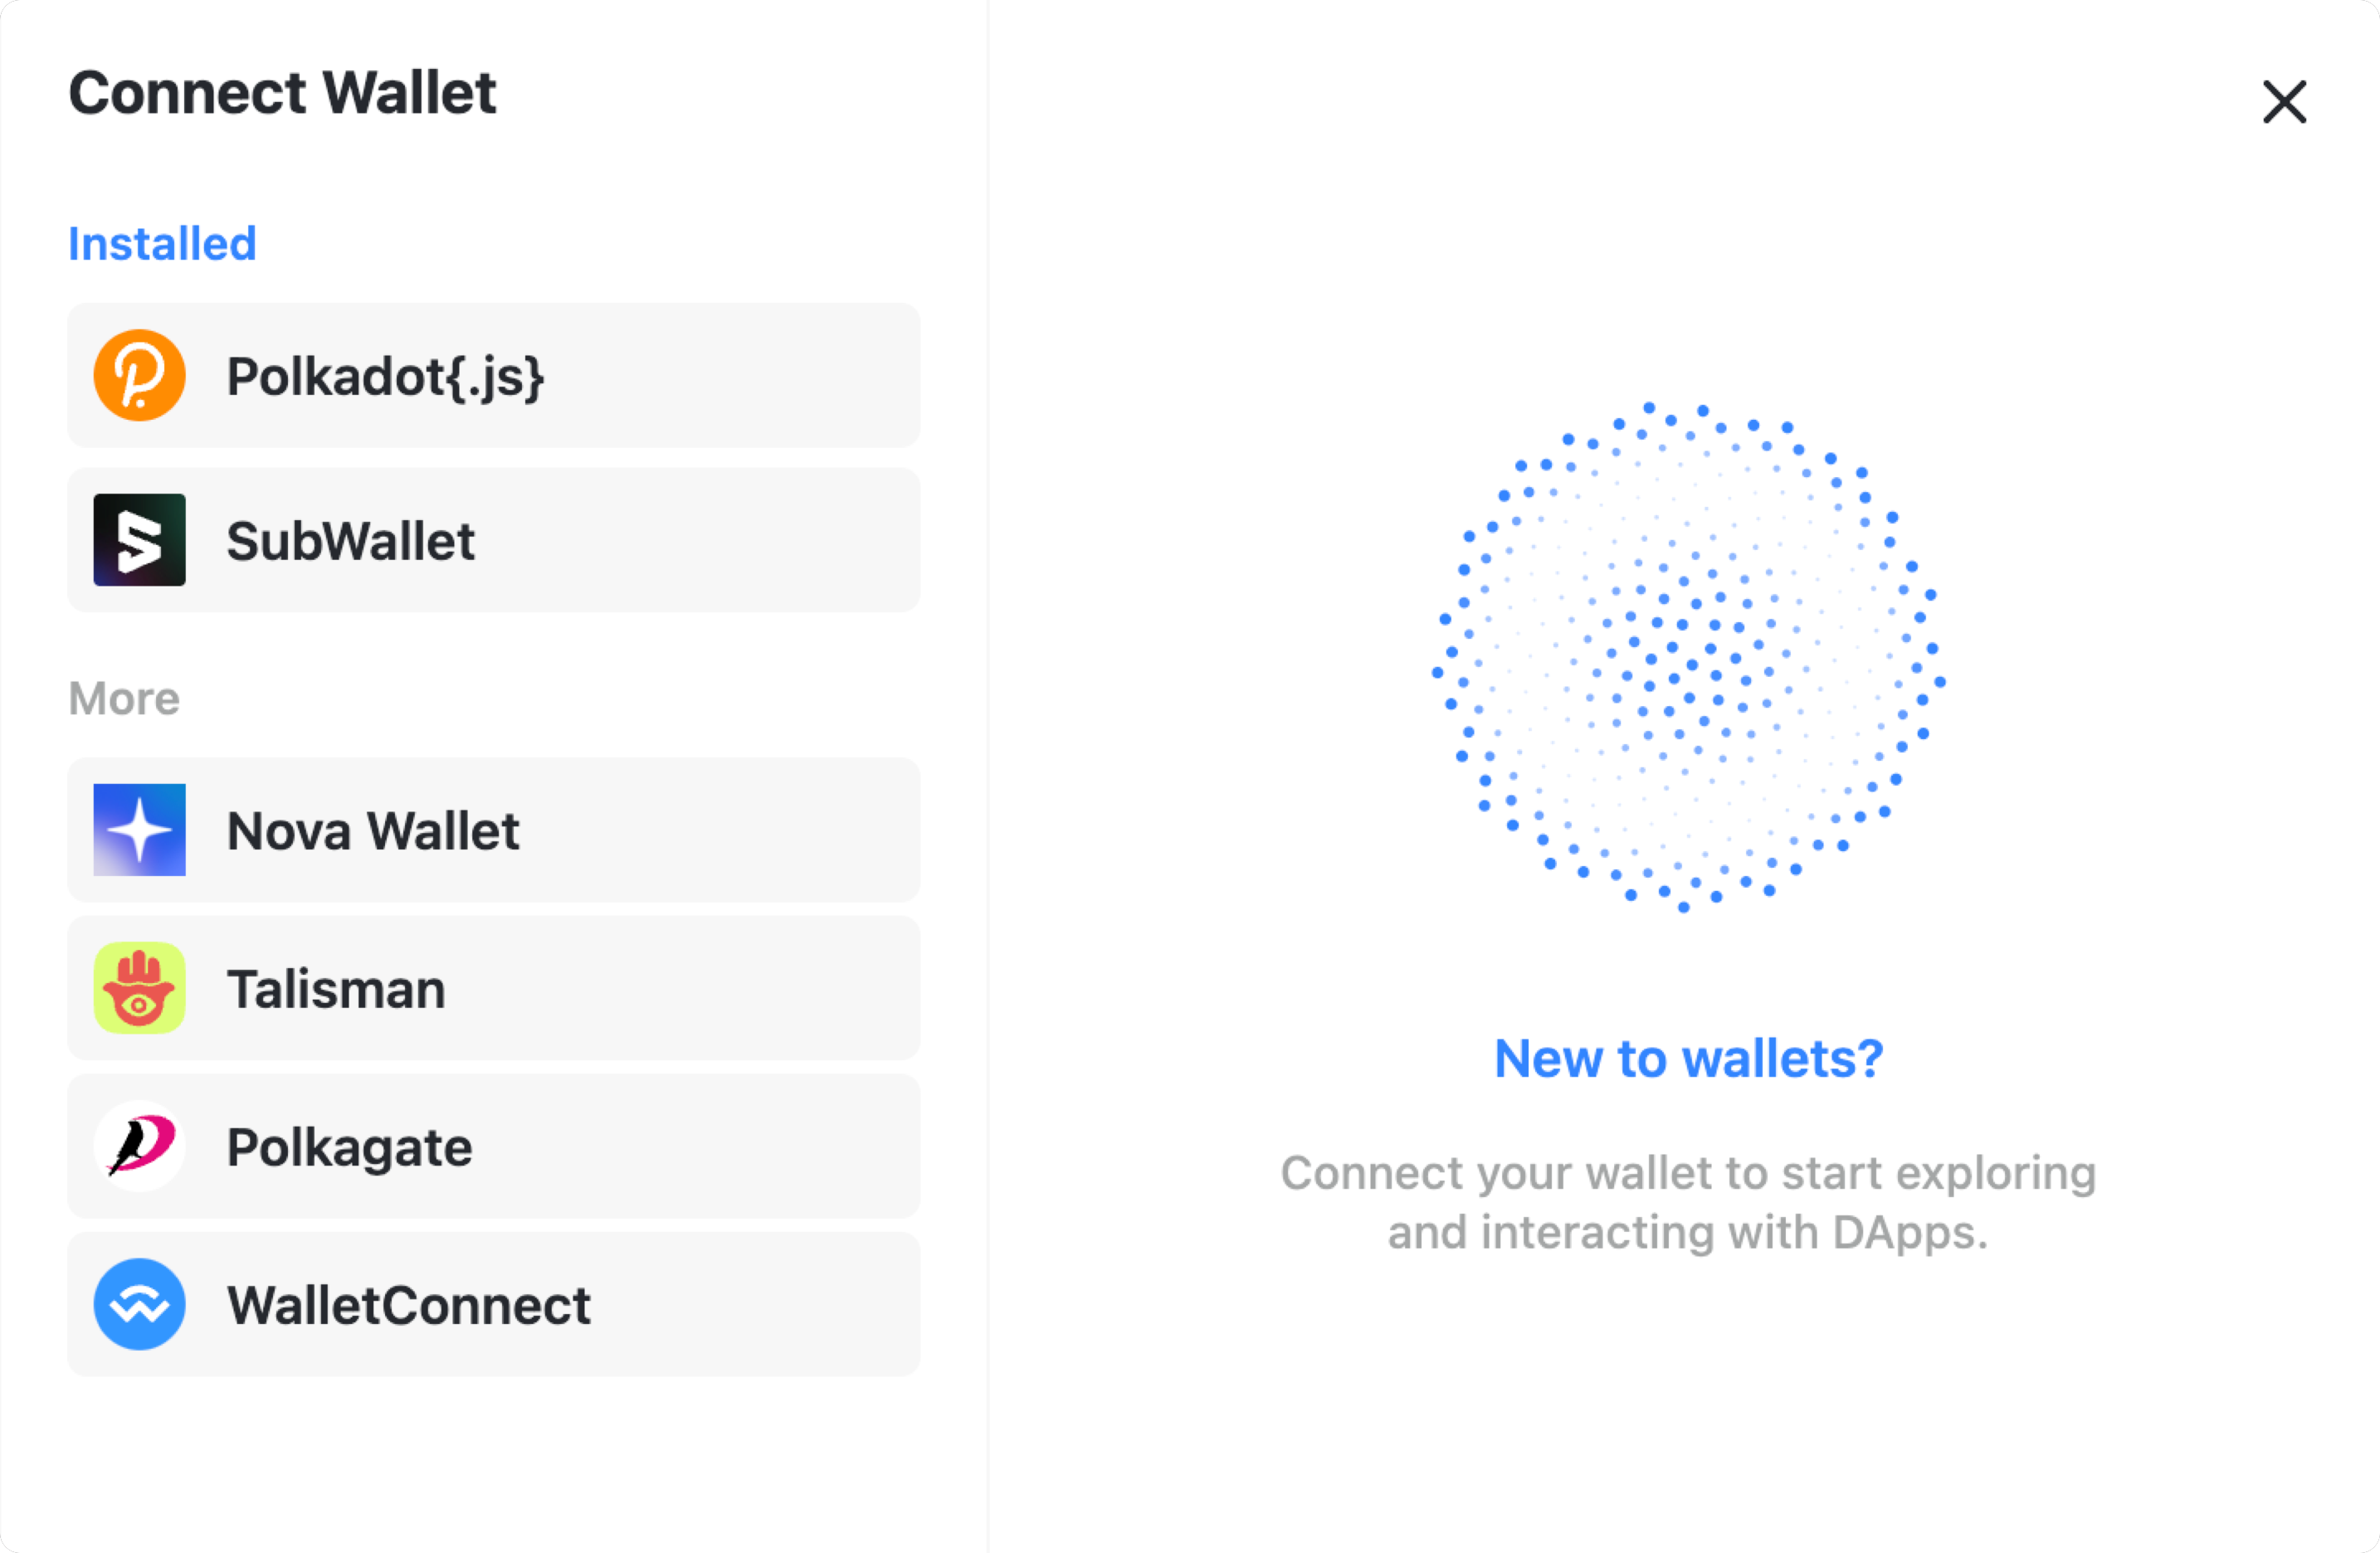Open the Polkadot{.js} connection option

tap(492, 377)
